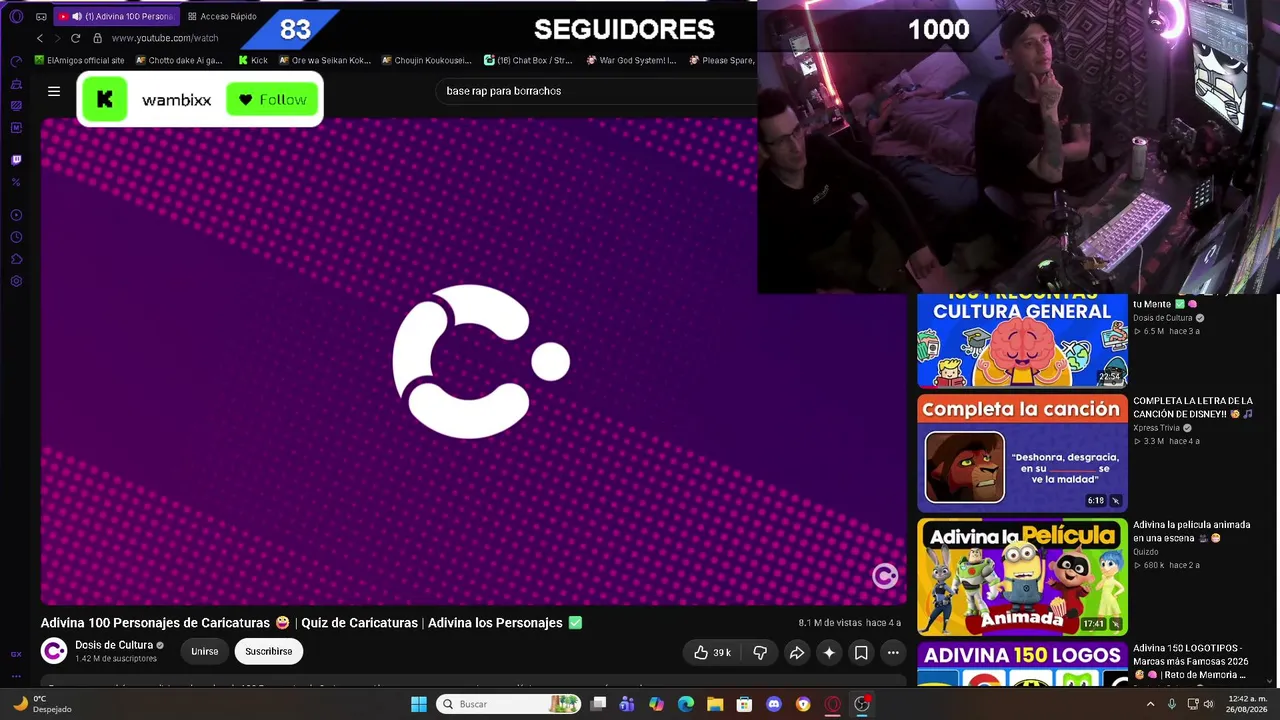Open the Opera GX main menu logo
The width and height of the screenshot is (1280, 720).
[16, 16]
